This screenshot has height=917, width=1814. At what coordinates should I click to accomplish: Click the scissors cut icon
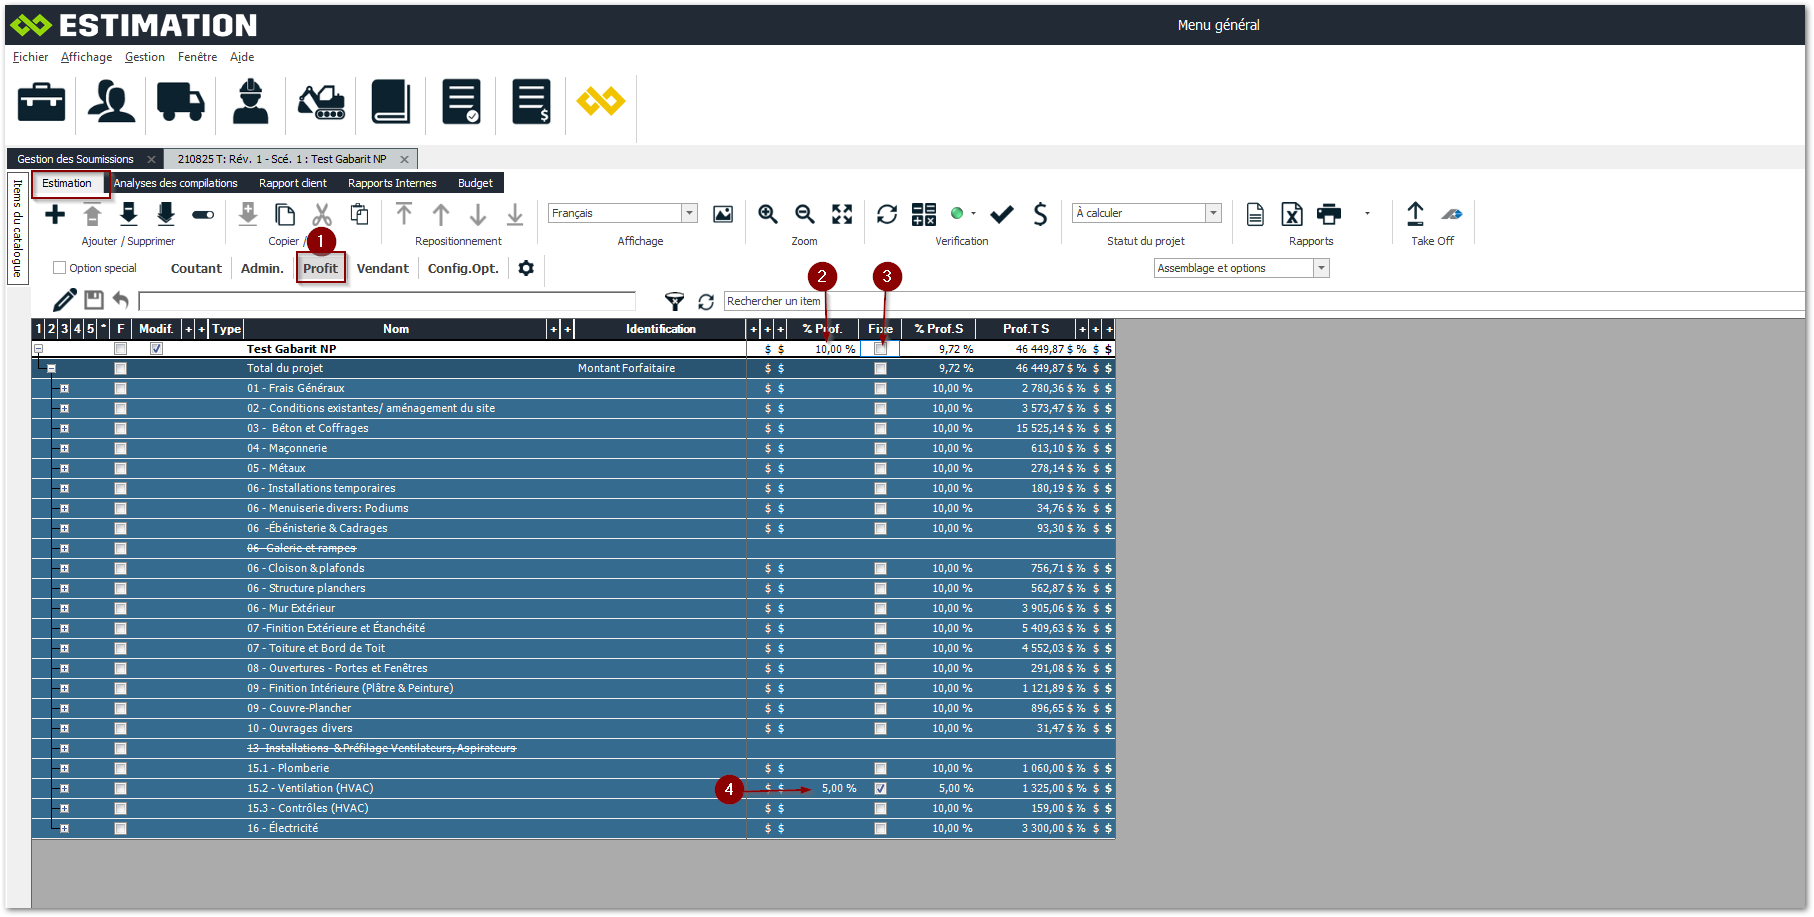[x=321, y=214]
